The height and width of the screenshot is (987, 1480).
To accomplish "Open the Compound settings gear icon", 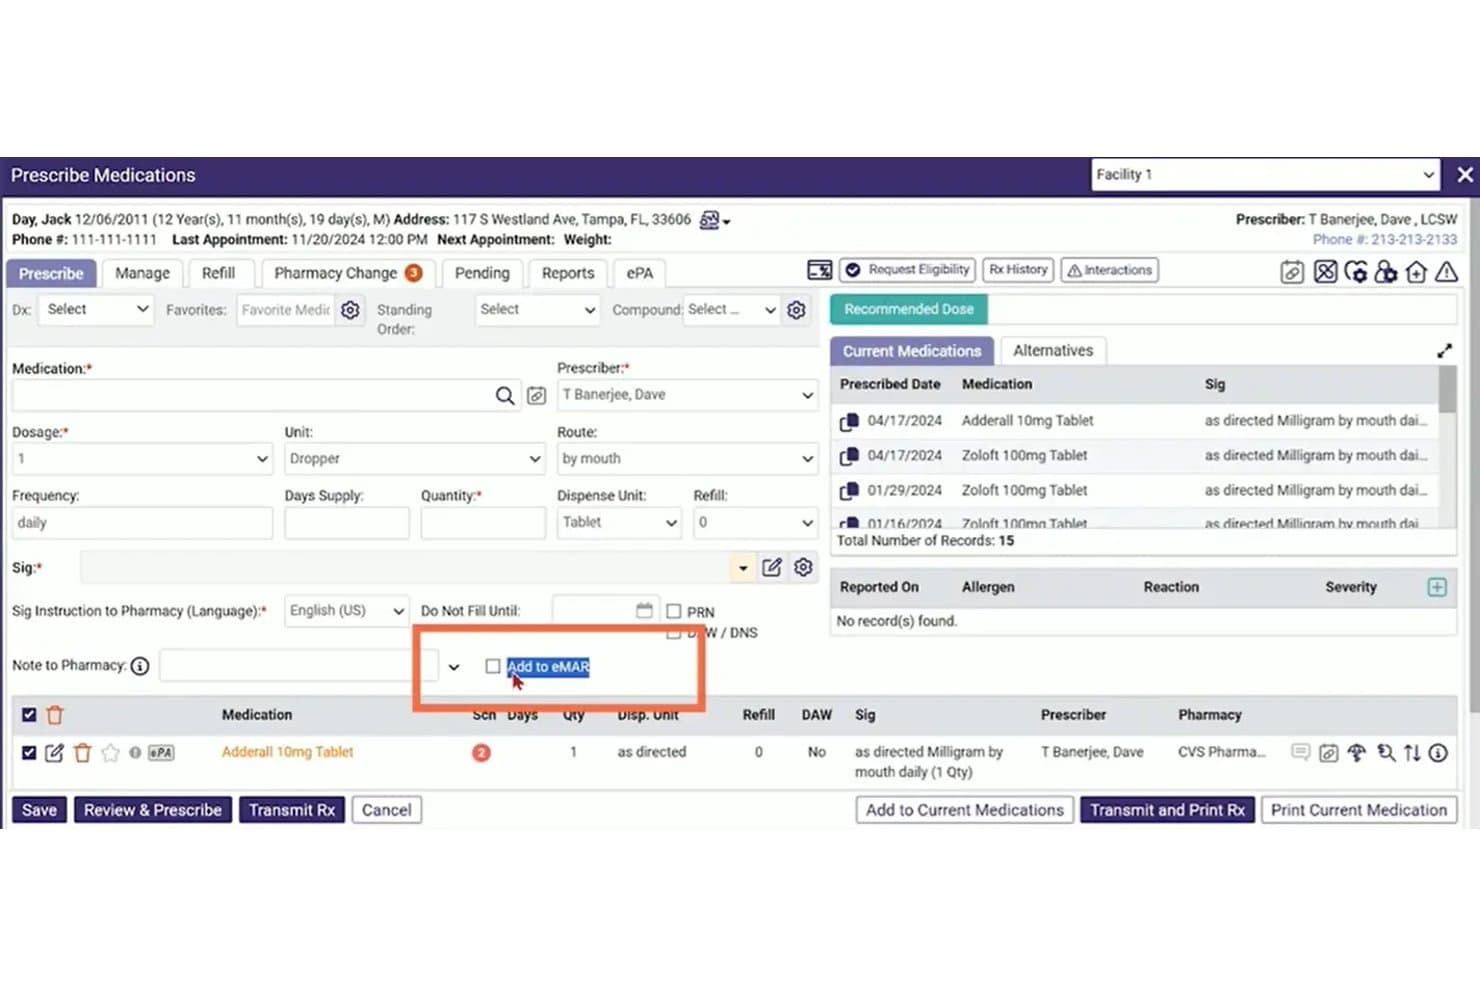I will (796, 310).
